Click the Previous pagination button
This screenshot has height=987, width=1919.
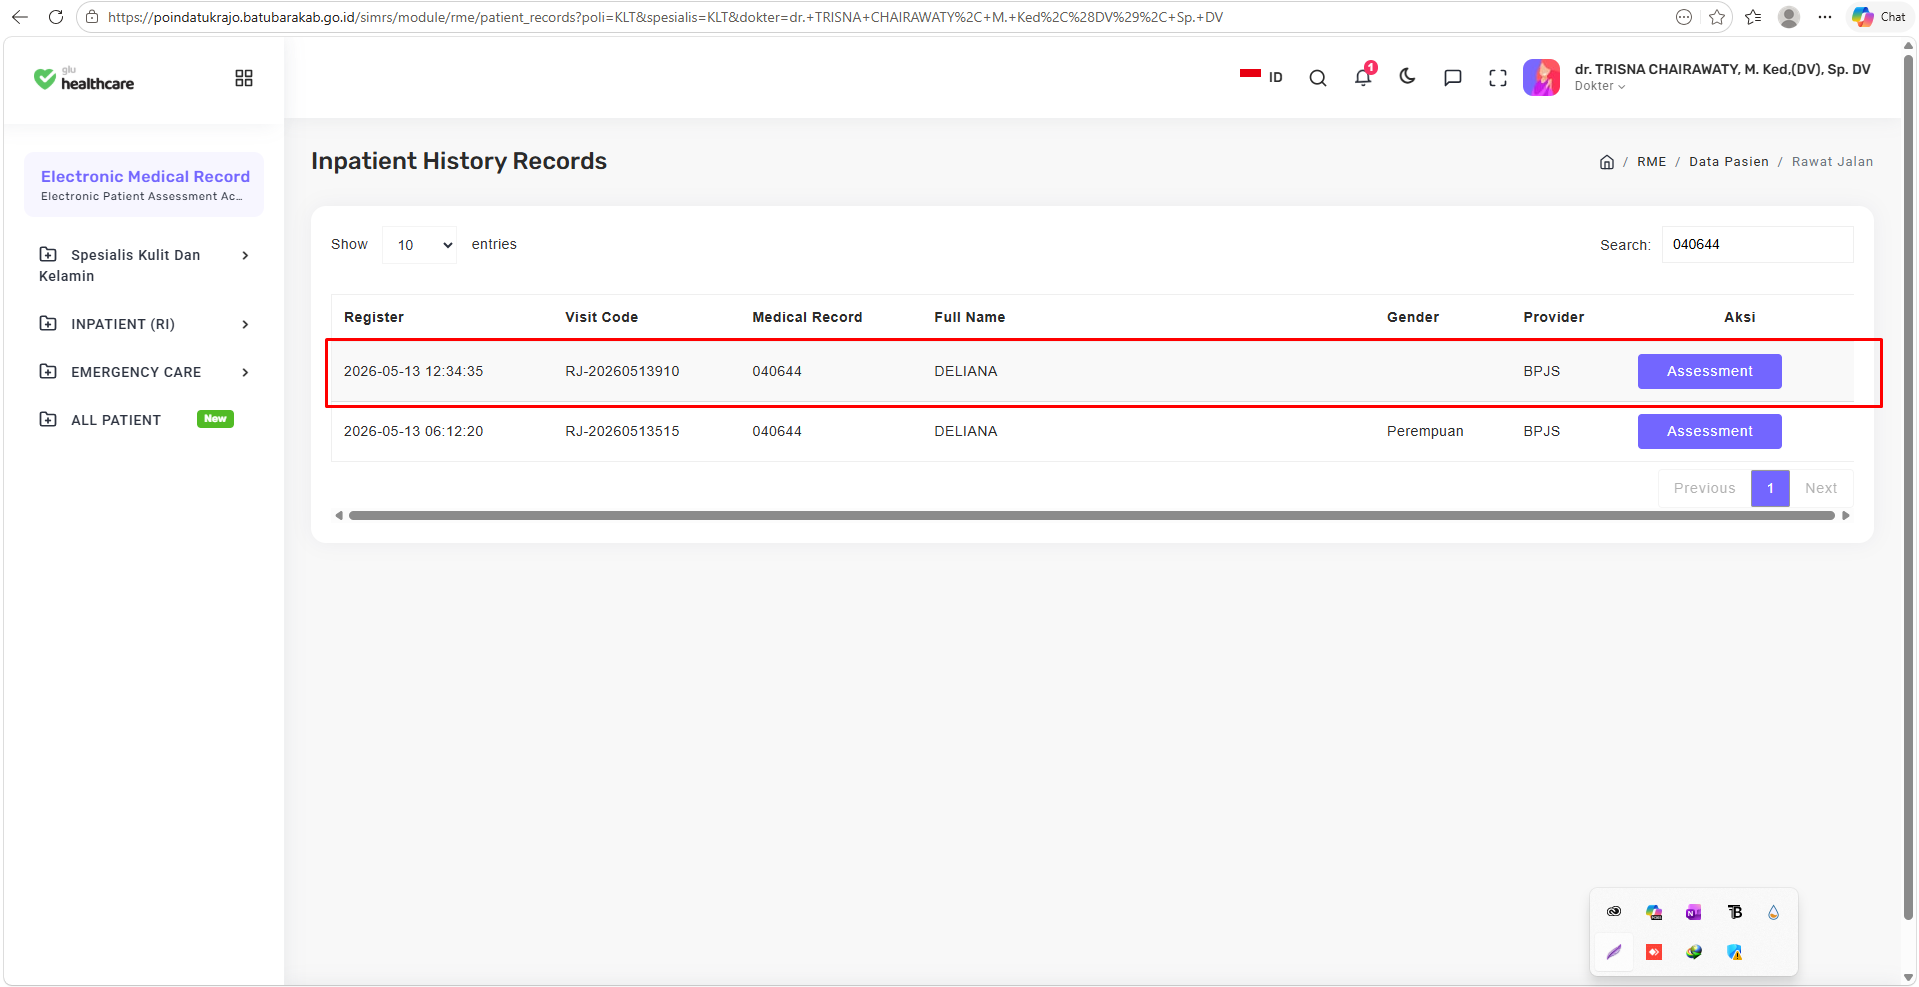[1705, 488]
